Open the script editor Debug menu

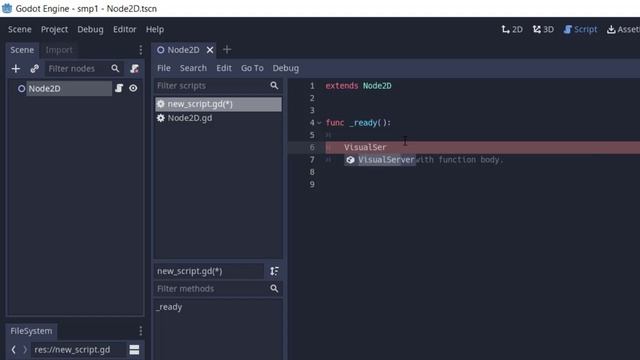285,68
